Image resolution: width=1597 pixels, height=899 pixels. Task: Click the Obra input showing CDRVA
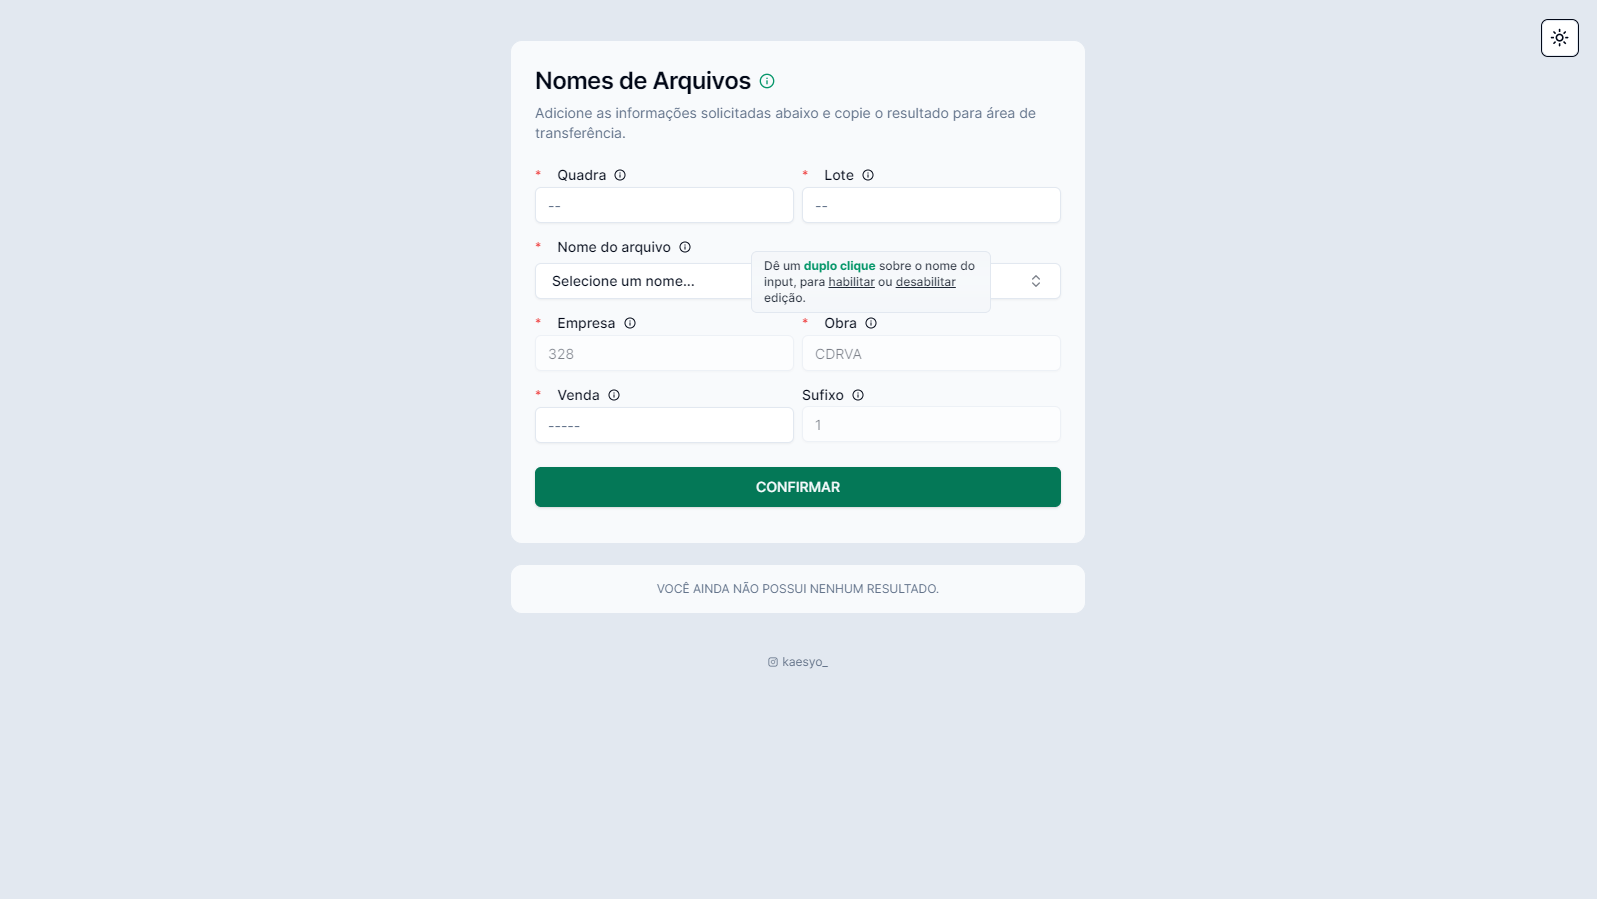pyautogui.click(x=930, y=353)
